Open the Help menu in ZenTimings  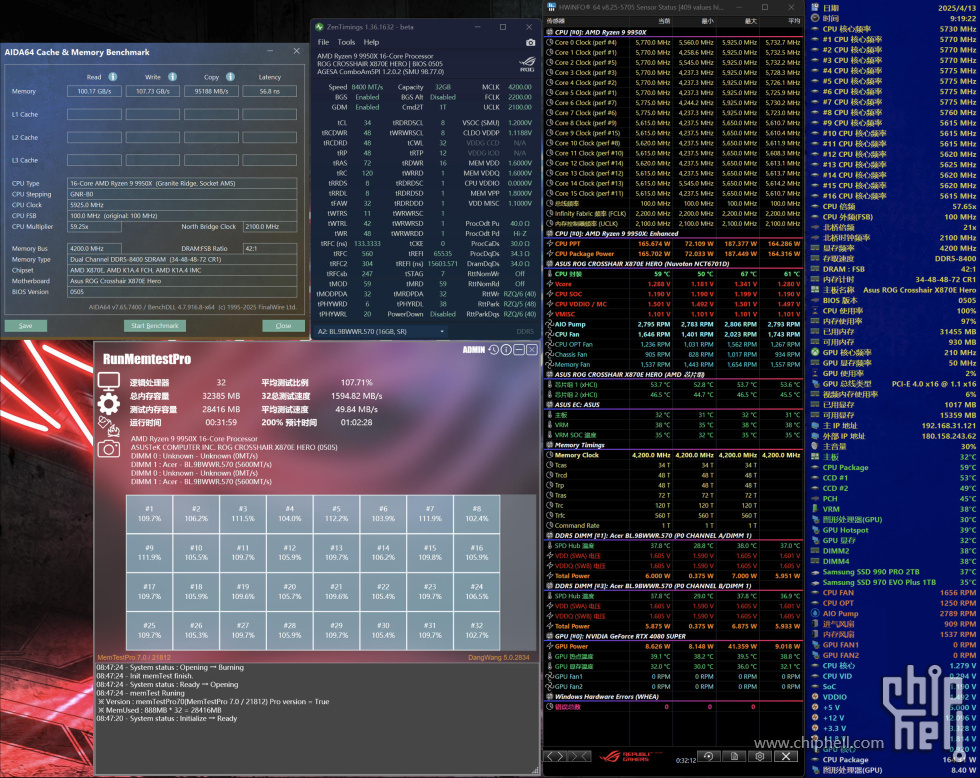click(371, 42)
